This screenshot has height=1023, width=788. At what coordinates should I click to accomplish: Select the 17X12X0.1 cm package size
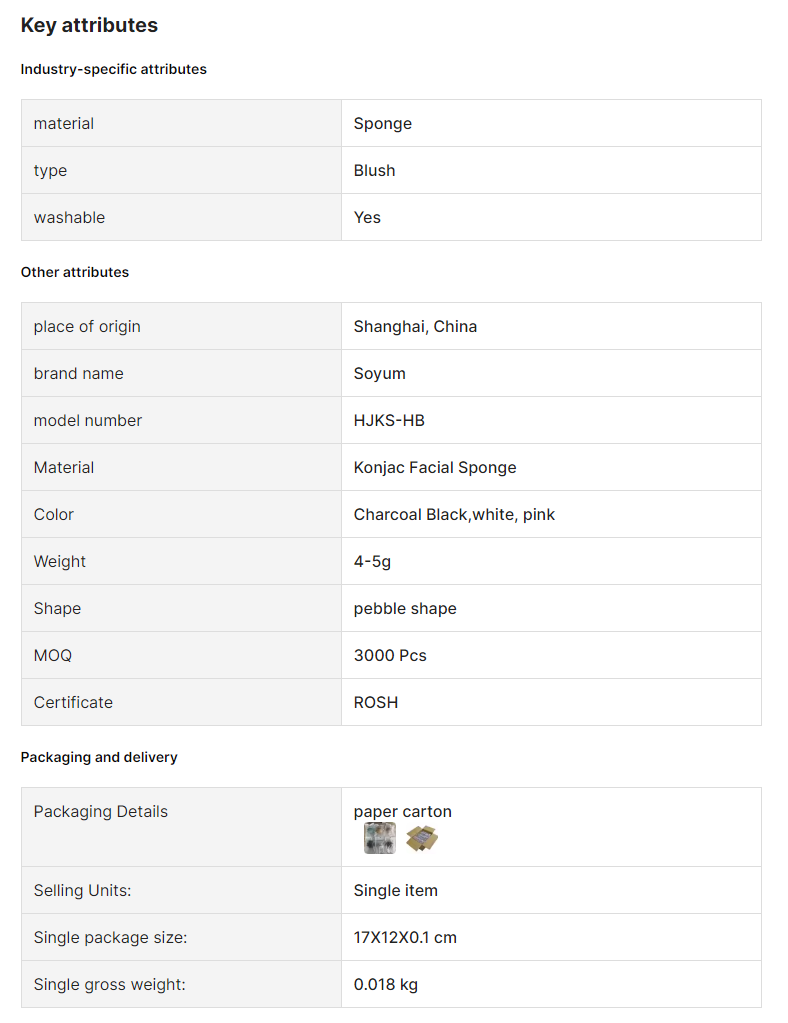coord(405,938)
